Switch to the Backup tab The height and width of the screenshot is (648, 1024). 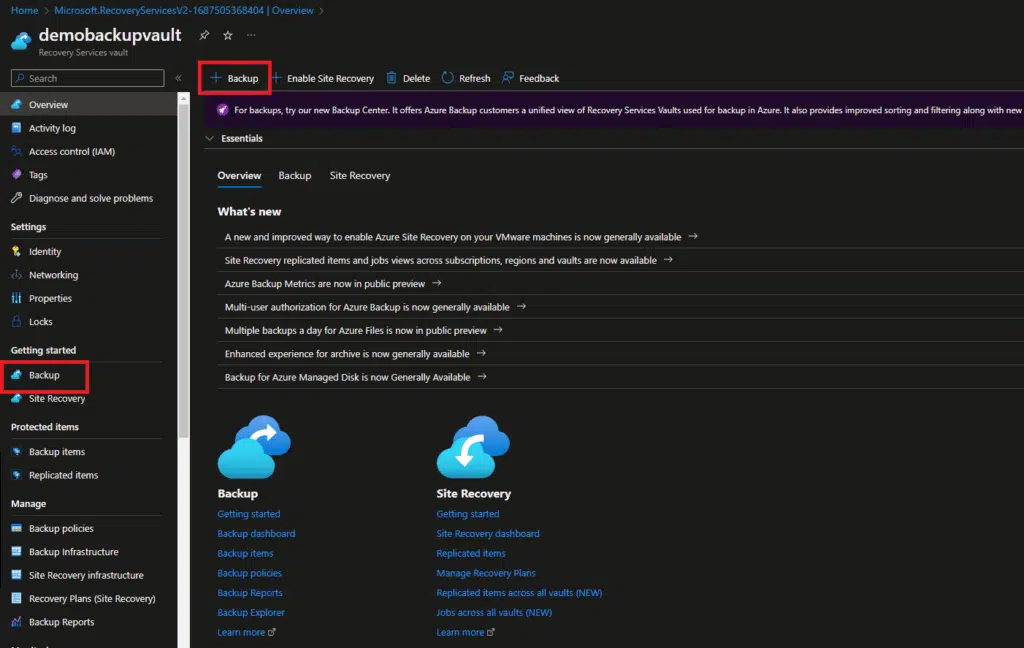point(295,175)
